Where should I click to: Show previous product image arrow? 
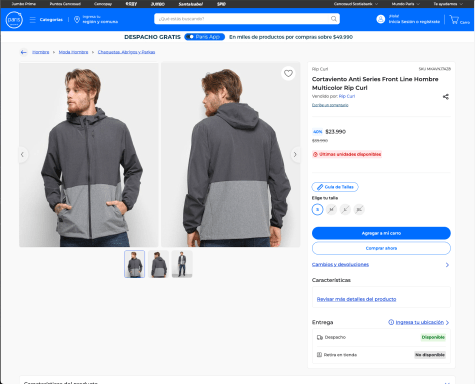(22, 154)
